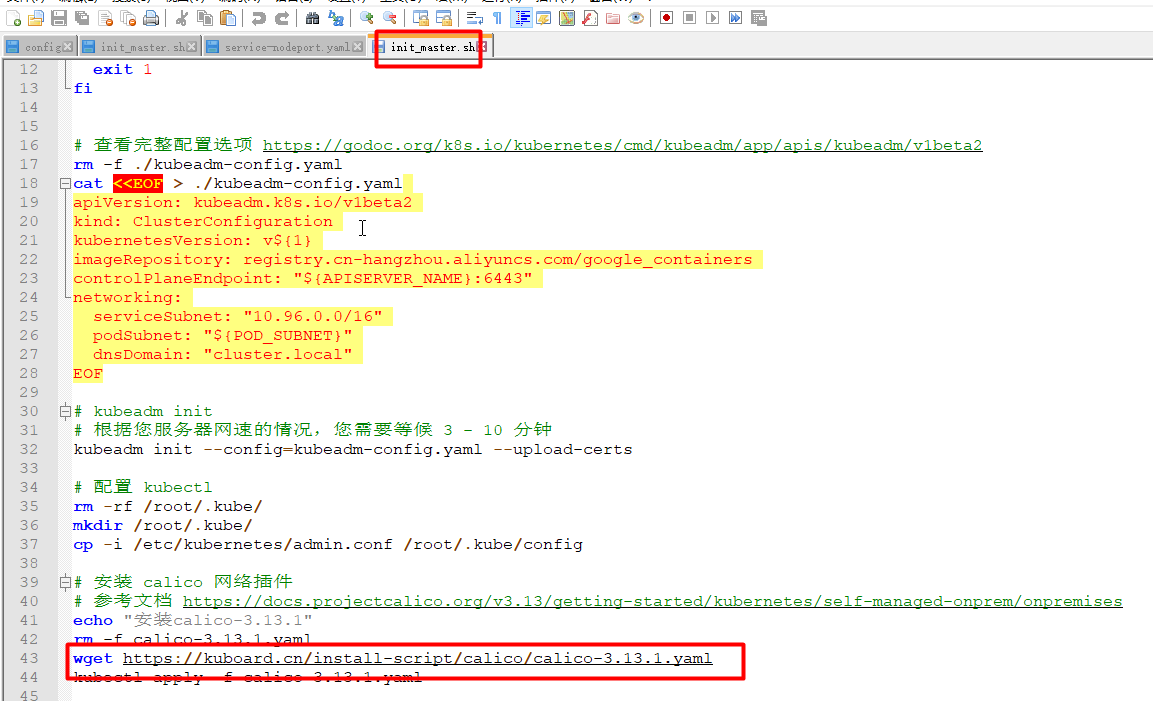Zoom in using the magnifier plus icon
This screenshot has width=1153, height=701.
366,18
